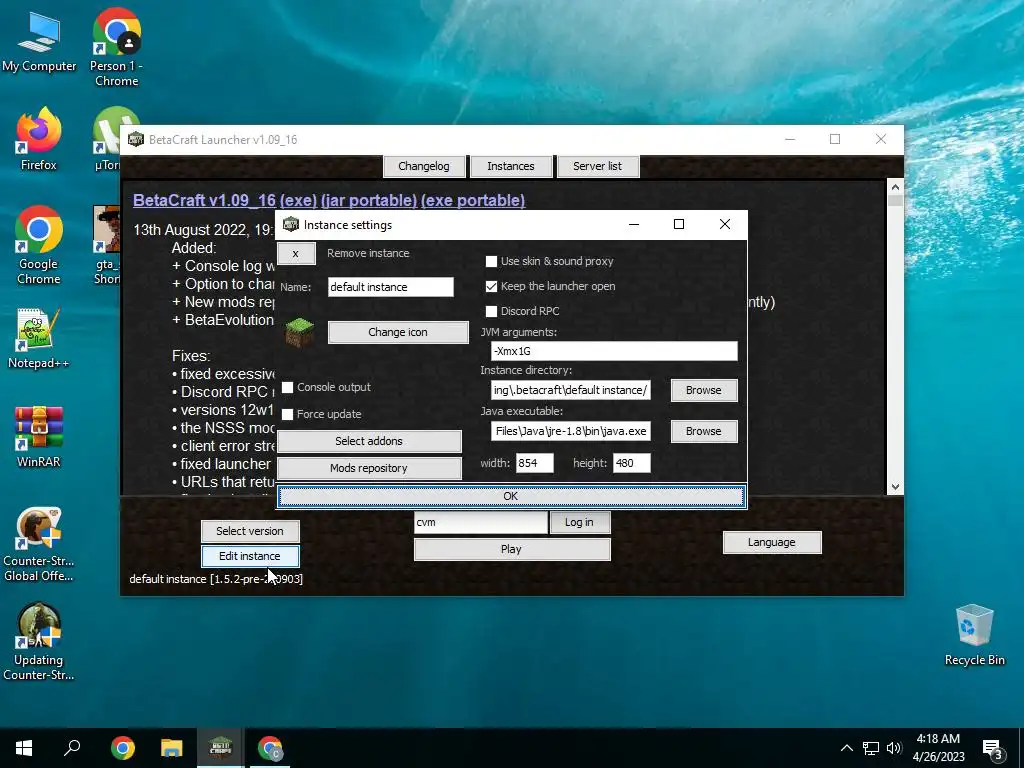Image resolution: width=1024 pixels, height=768 pixels.
Task: Enable Force update checkbox
Action: (x=287, y=414)
